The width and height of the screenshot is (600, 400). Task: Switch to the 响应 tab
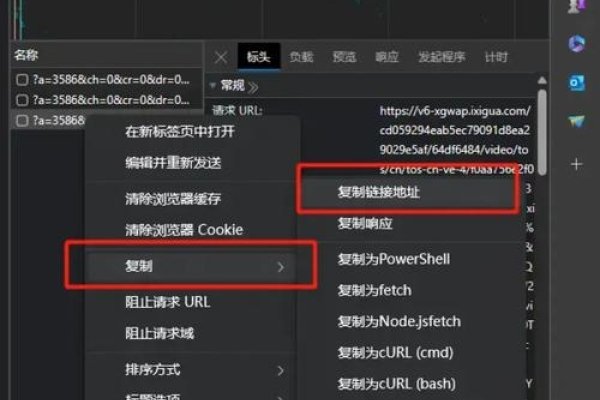387,57
